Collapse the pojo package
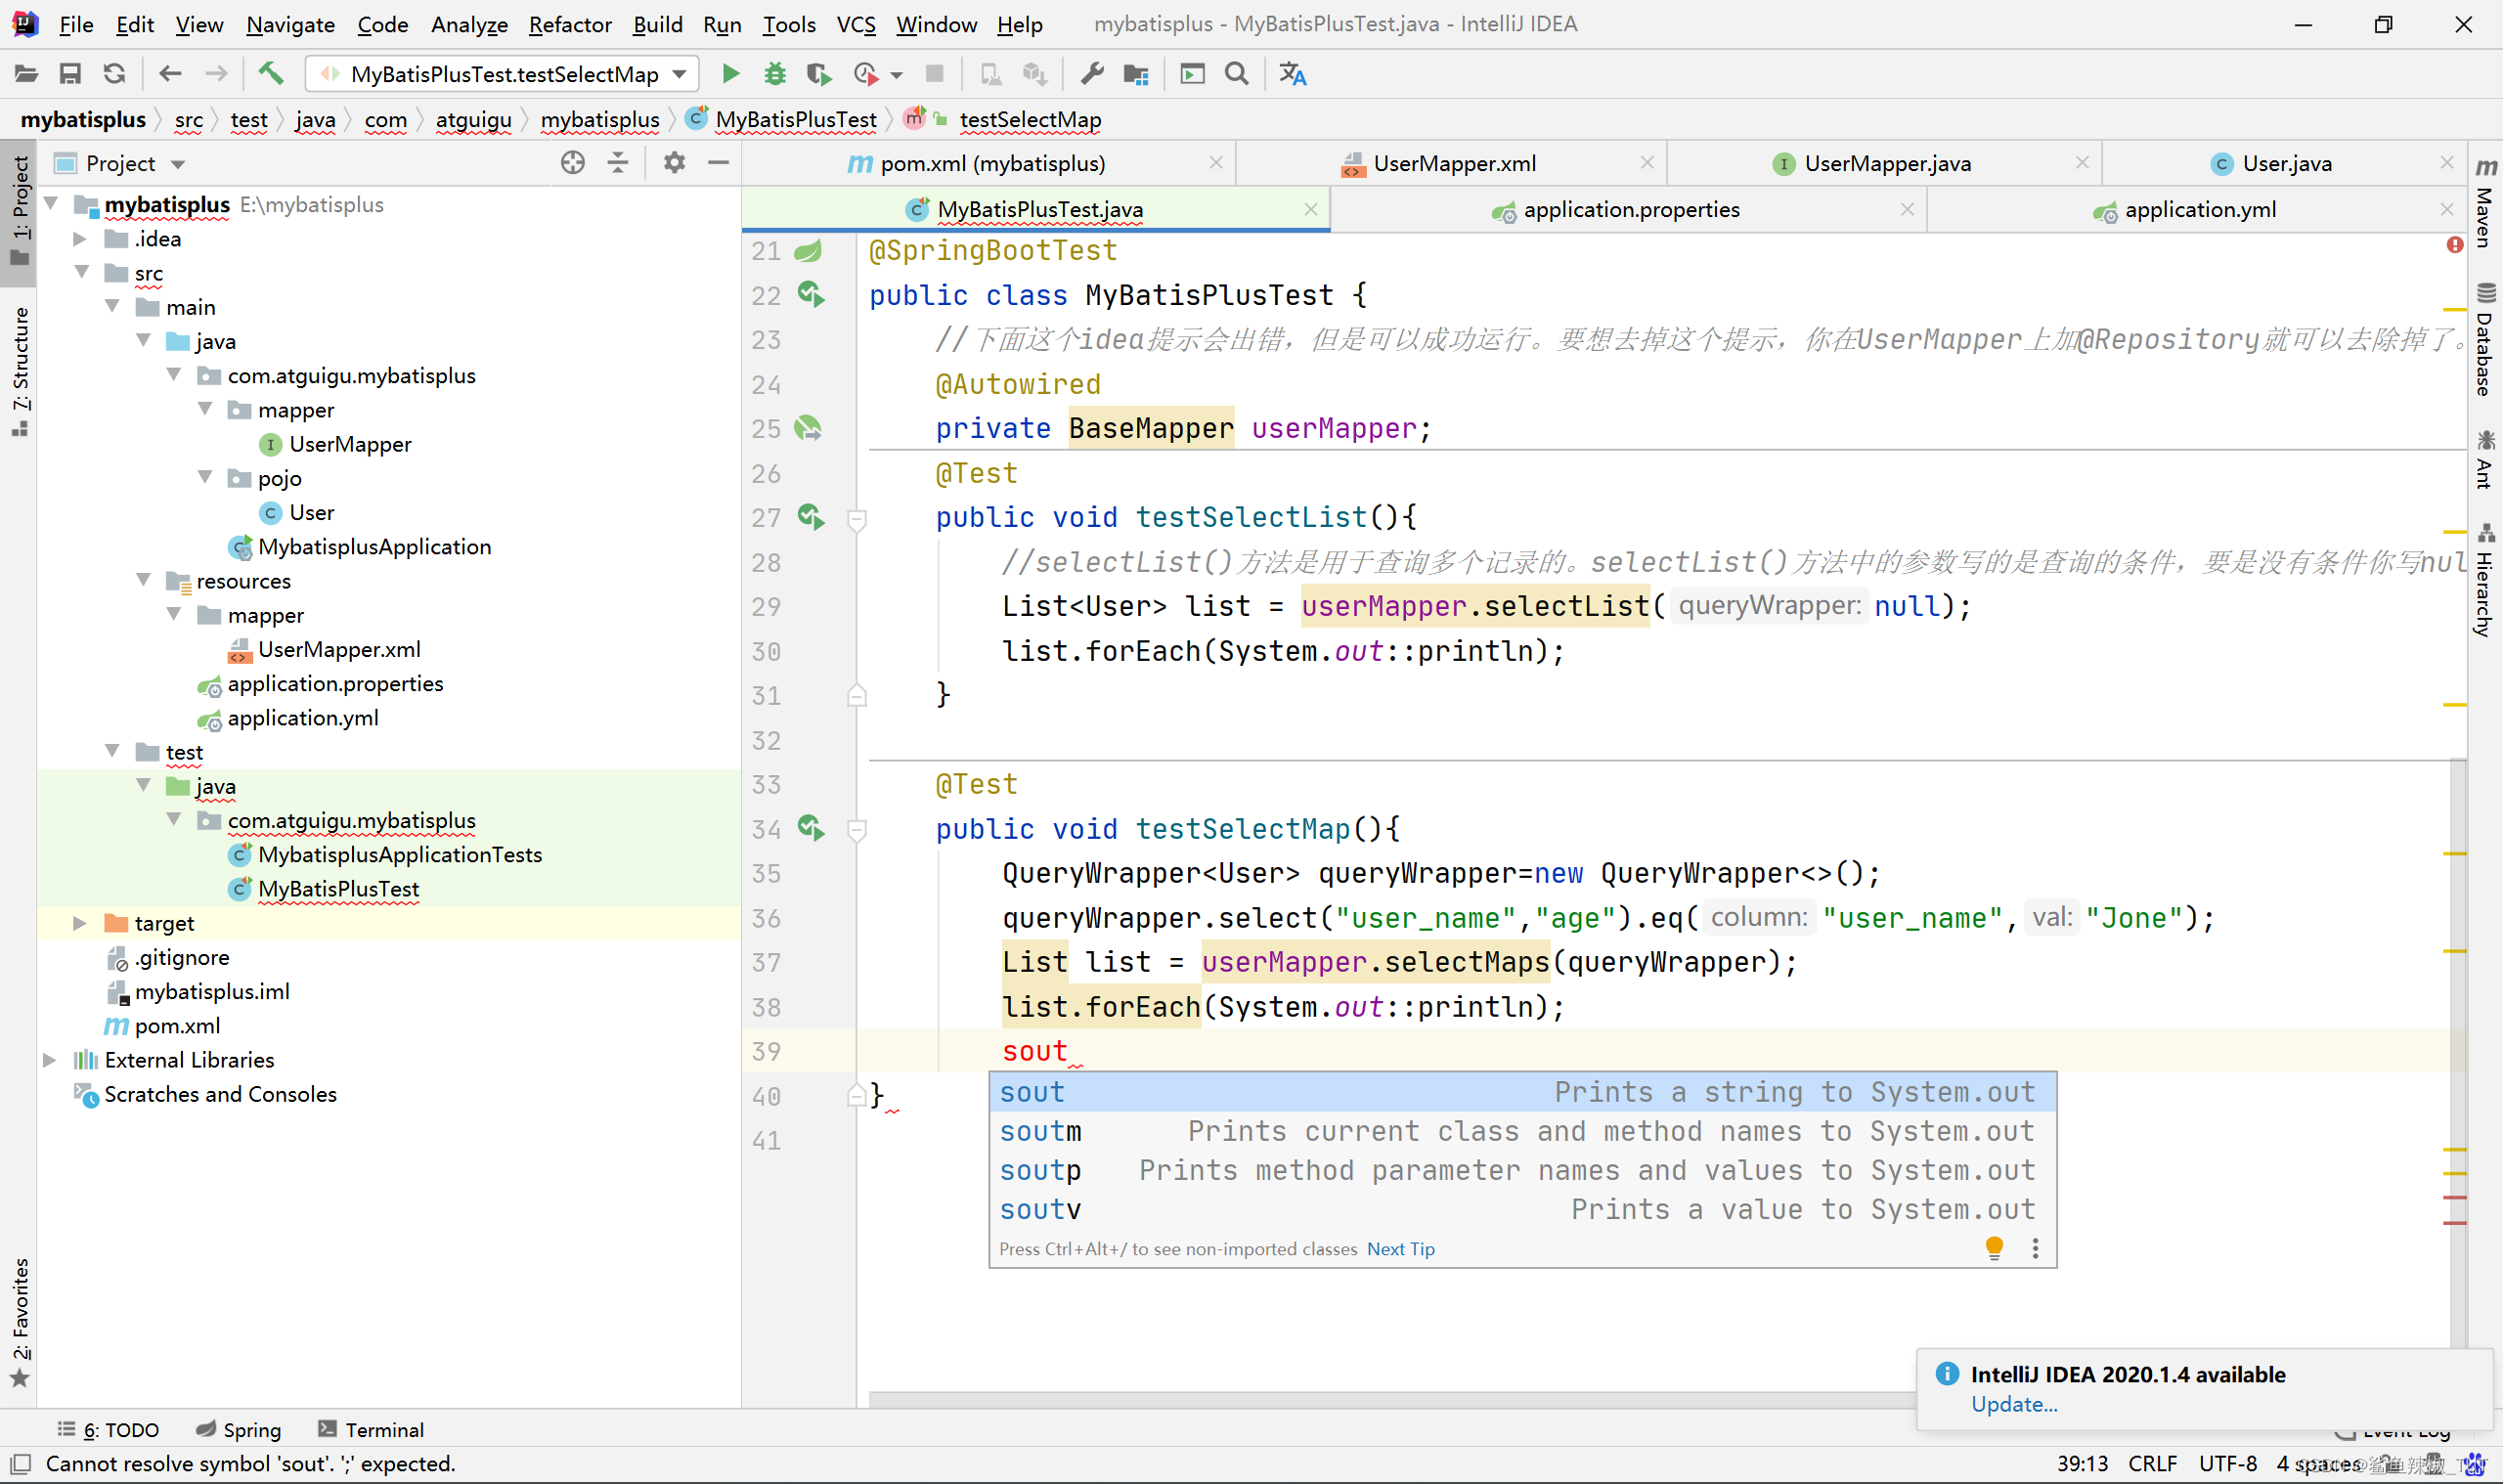Viewport: 2503px width, 1484px height. pyautogui.click(x=206, y=478)
